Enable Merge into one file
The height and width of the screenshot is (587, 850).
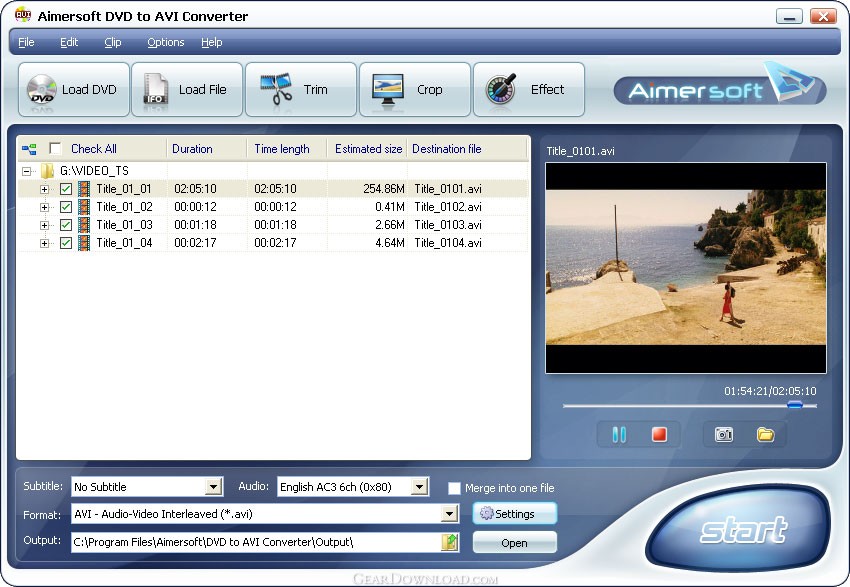454,488
